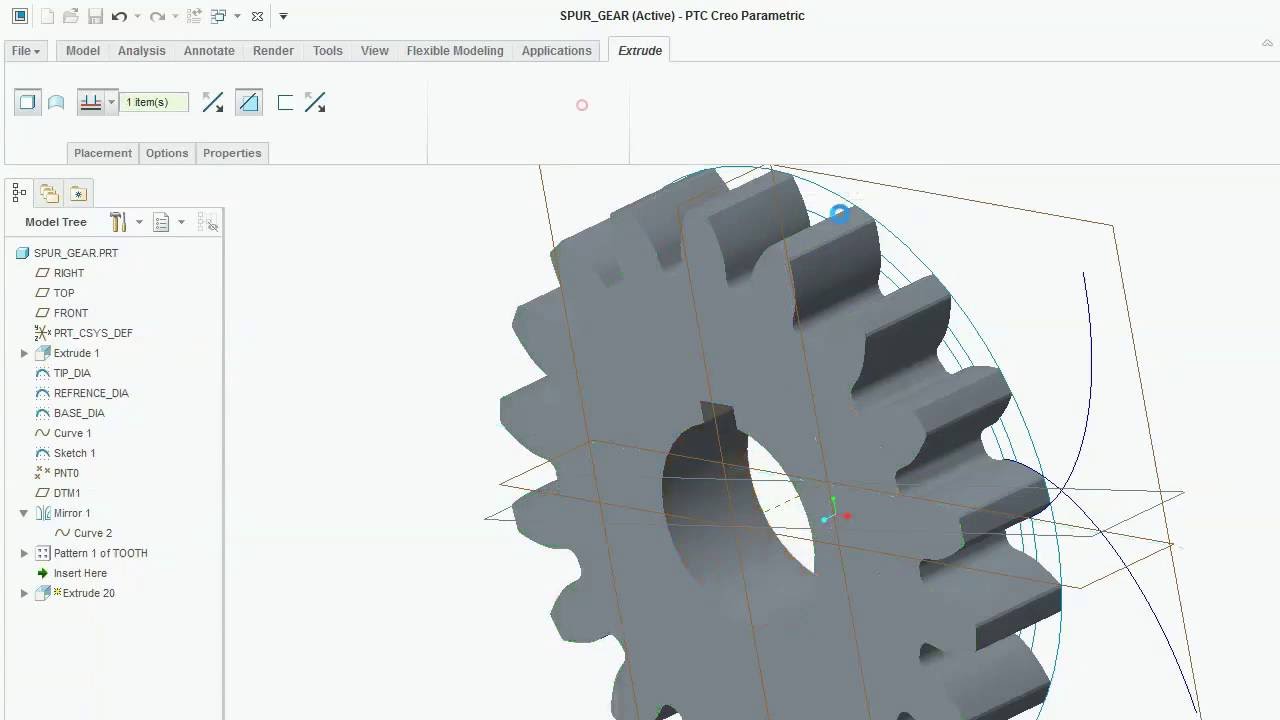Image resolution: width=1280 pixels, height=720 pixels.
Task: Expand the Extrude 1 tree node
Action: pyautogui.click(x=24, y=353)
